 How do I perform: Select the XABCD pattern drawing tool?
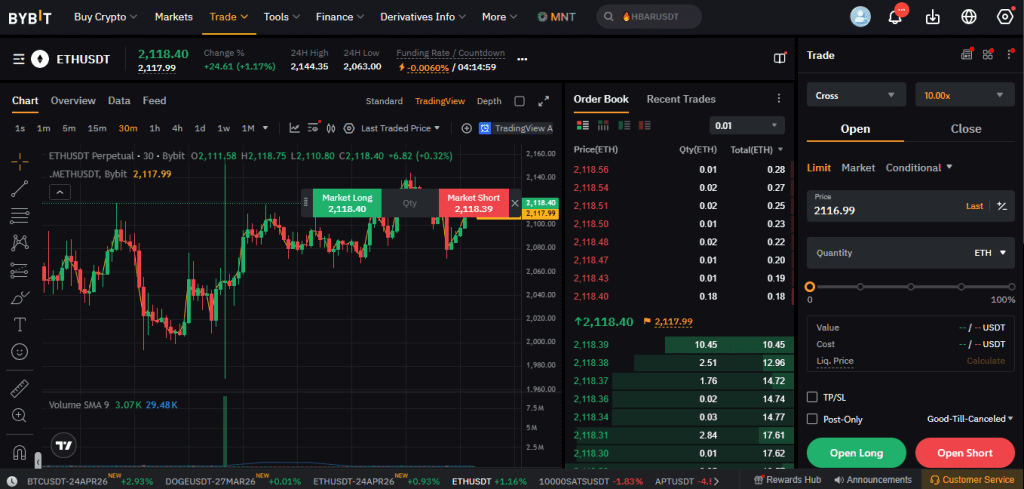tap(20, 243)
